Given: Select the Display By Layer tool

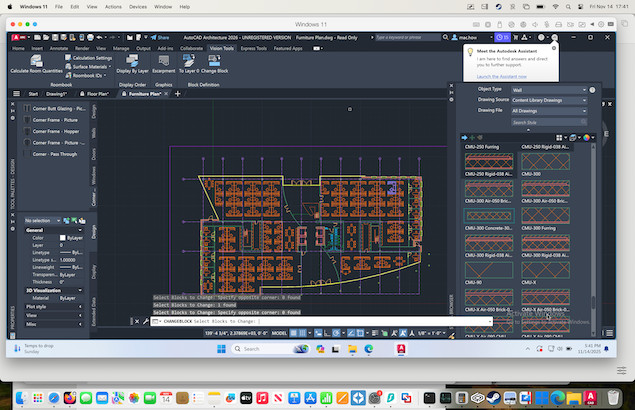Looking at the screenshot, I should tap(132, 61).
